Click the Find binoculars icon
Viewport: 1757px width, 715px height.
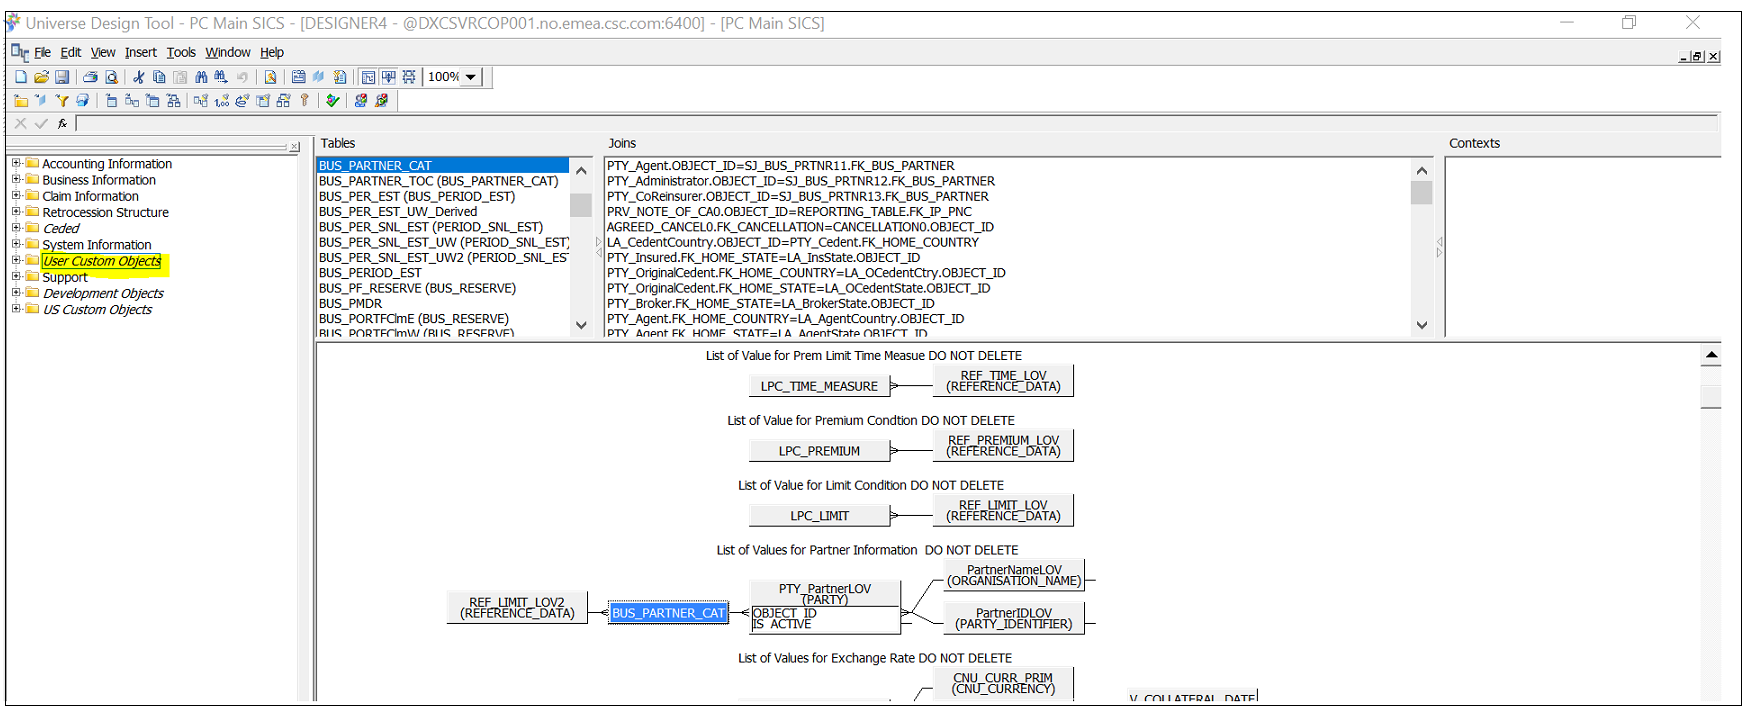pyautogui.click(x=201, y=77)
